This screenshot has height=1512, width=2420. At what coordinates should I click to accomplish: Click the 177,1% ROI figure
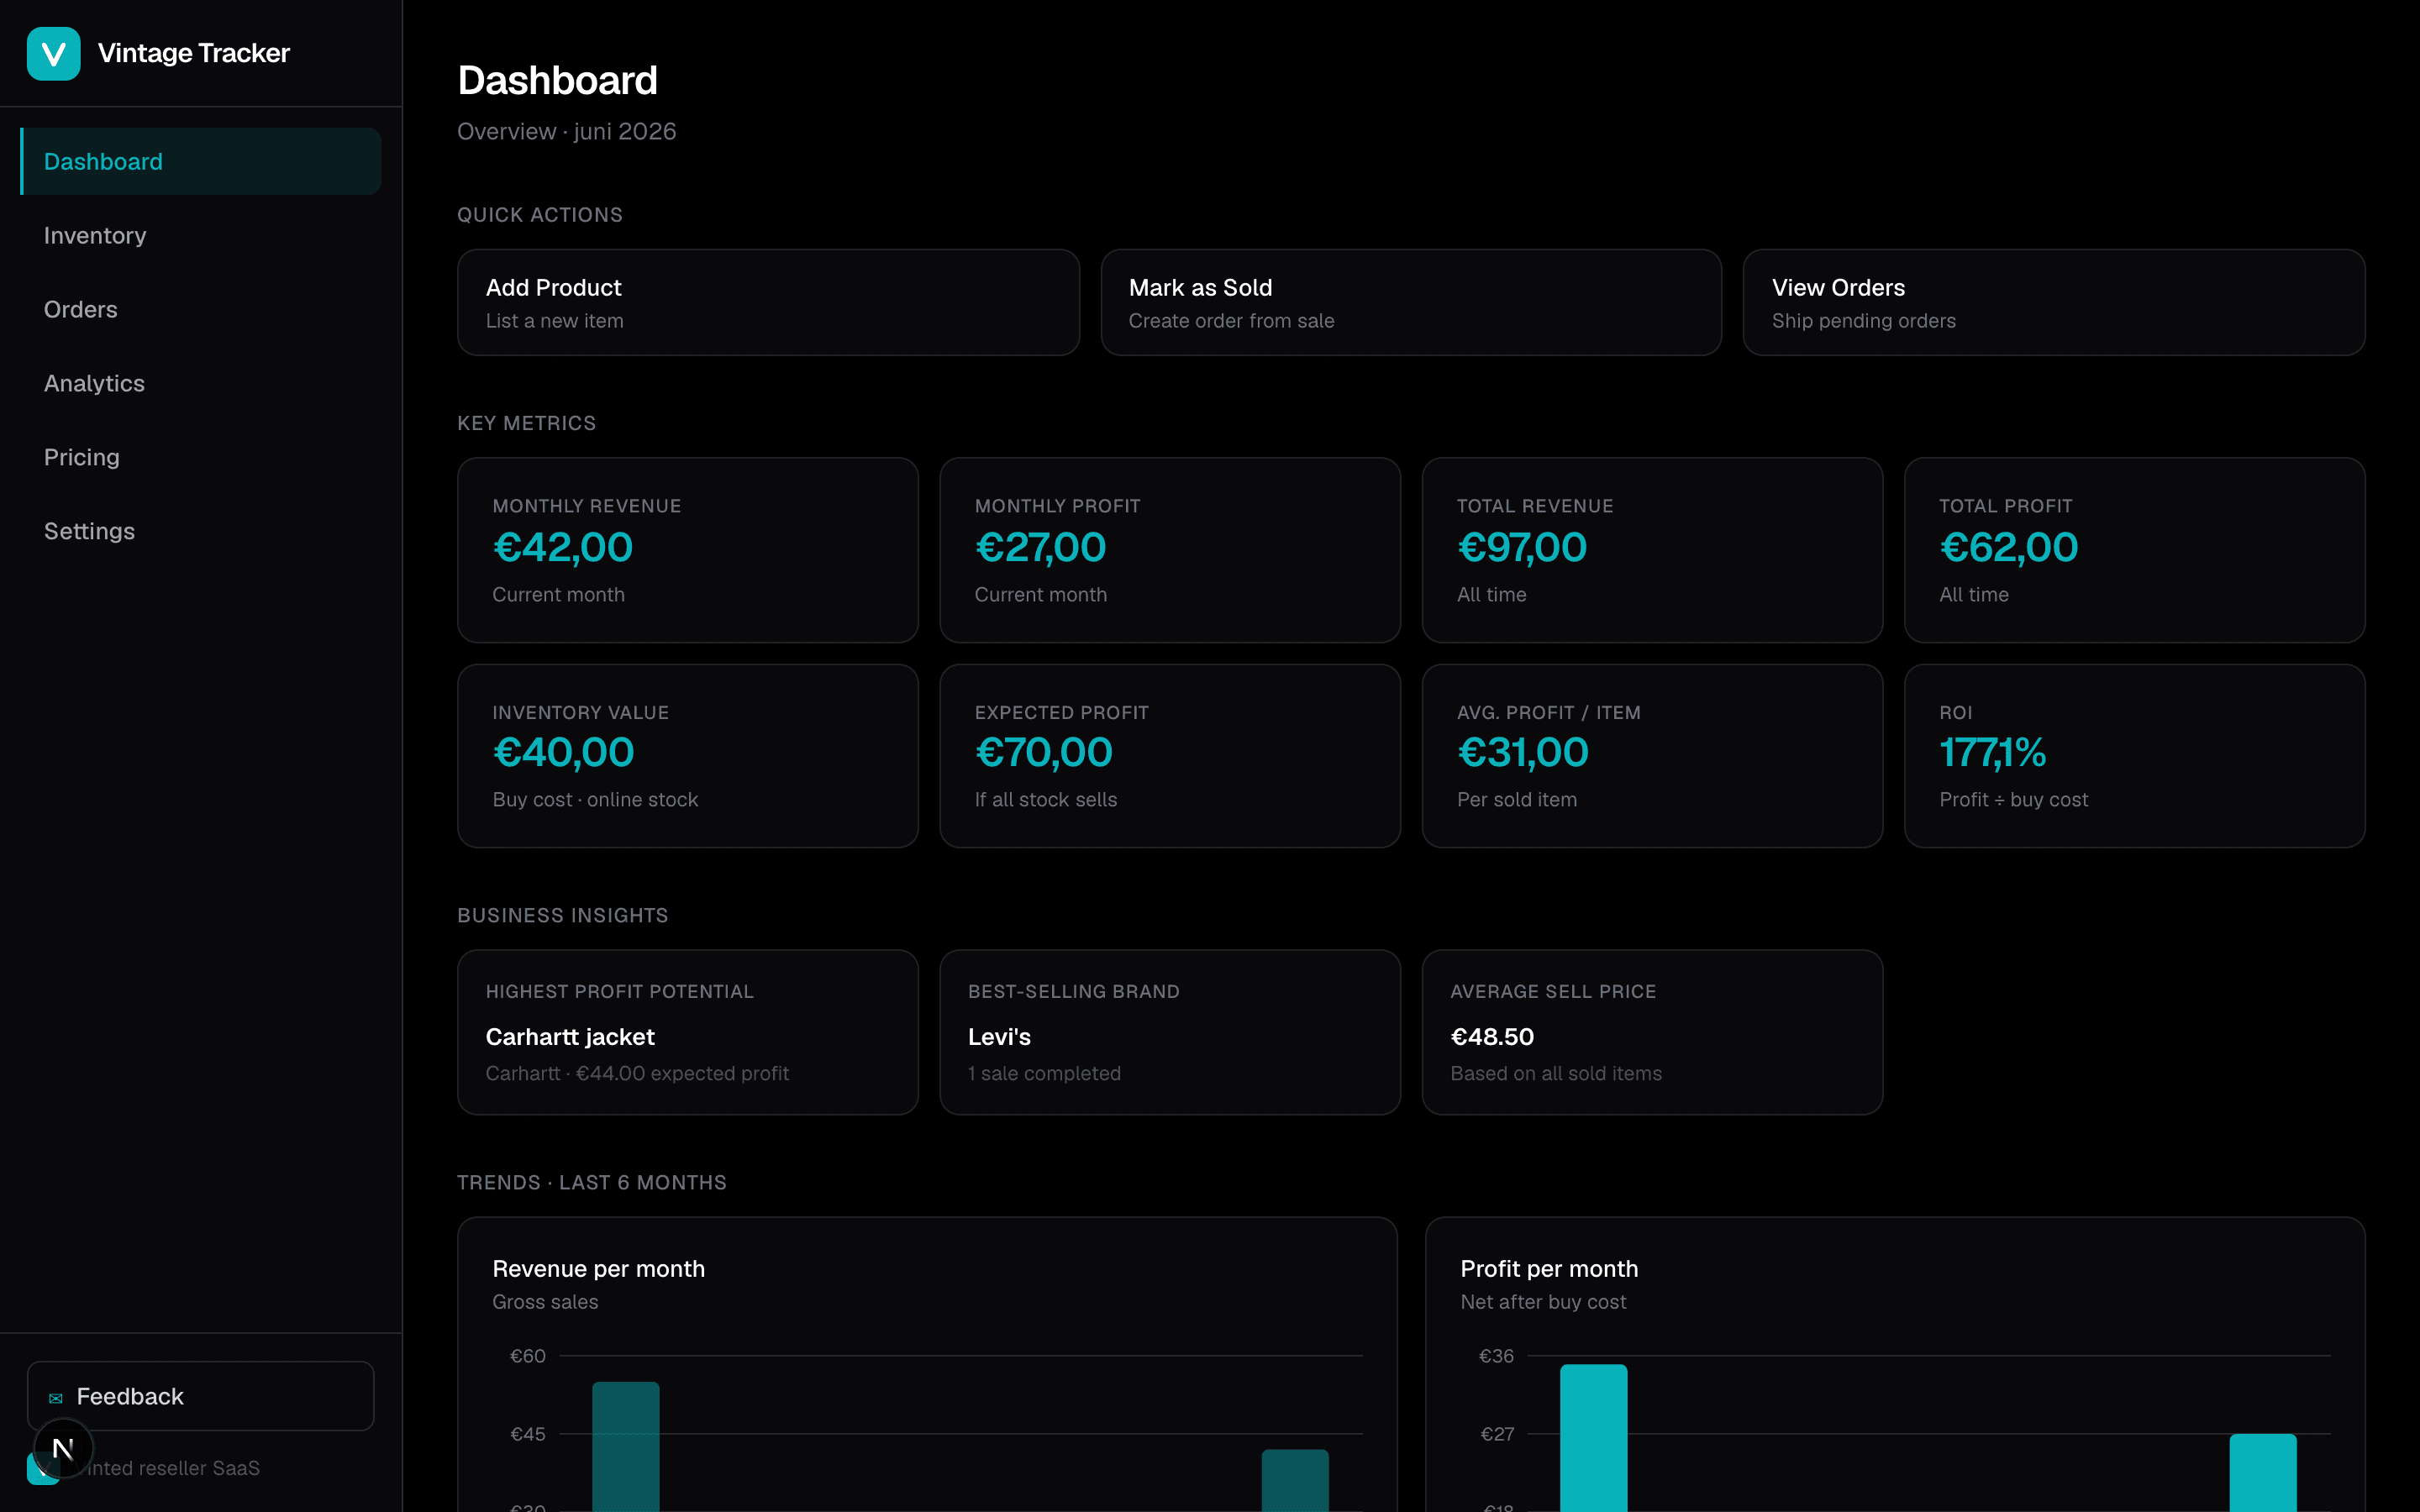coord(1993,752)
